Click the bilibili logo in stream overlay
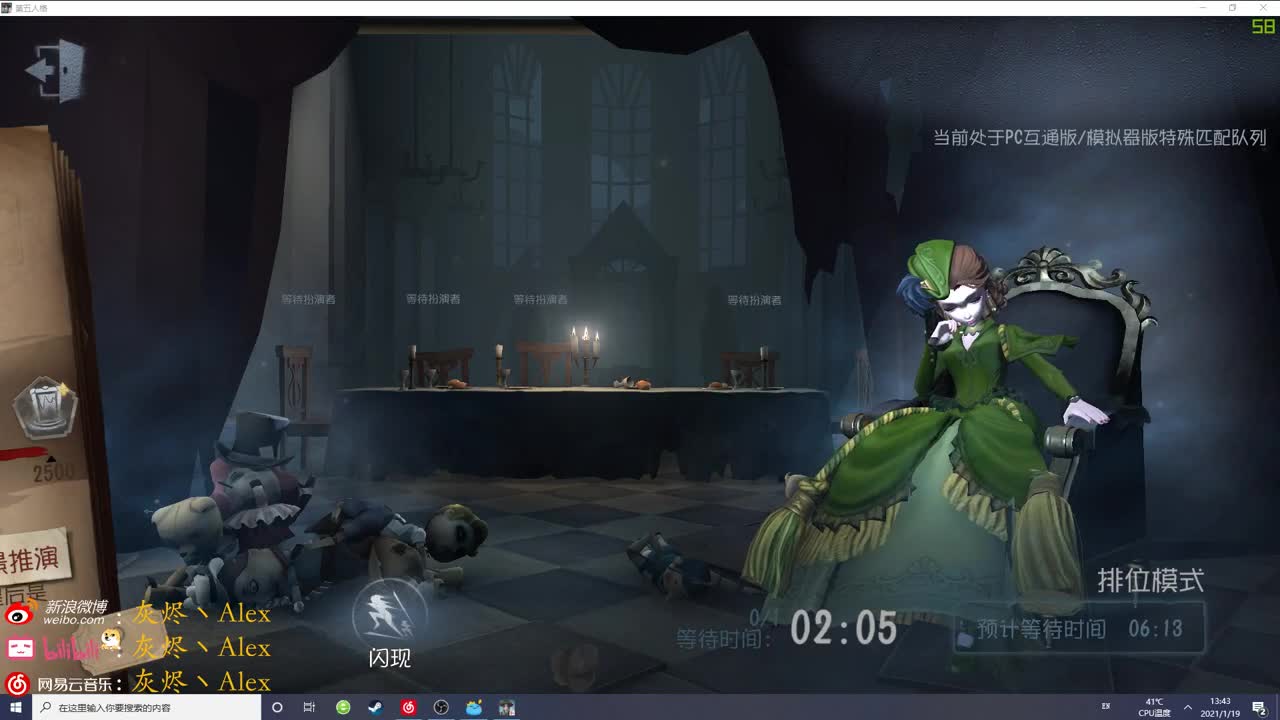Viewport: 1280px width, 720px height. point(20,648)
